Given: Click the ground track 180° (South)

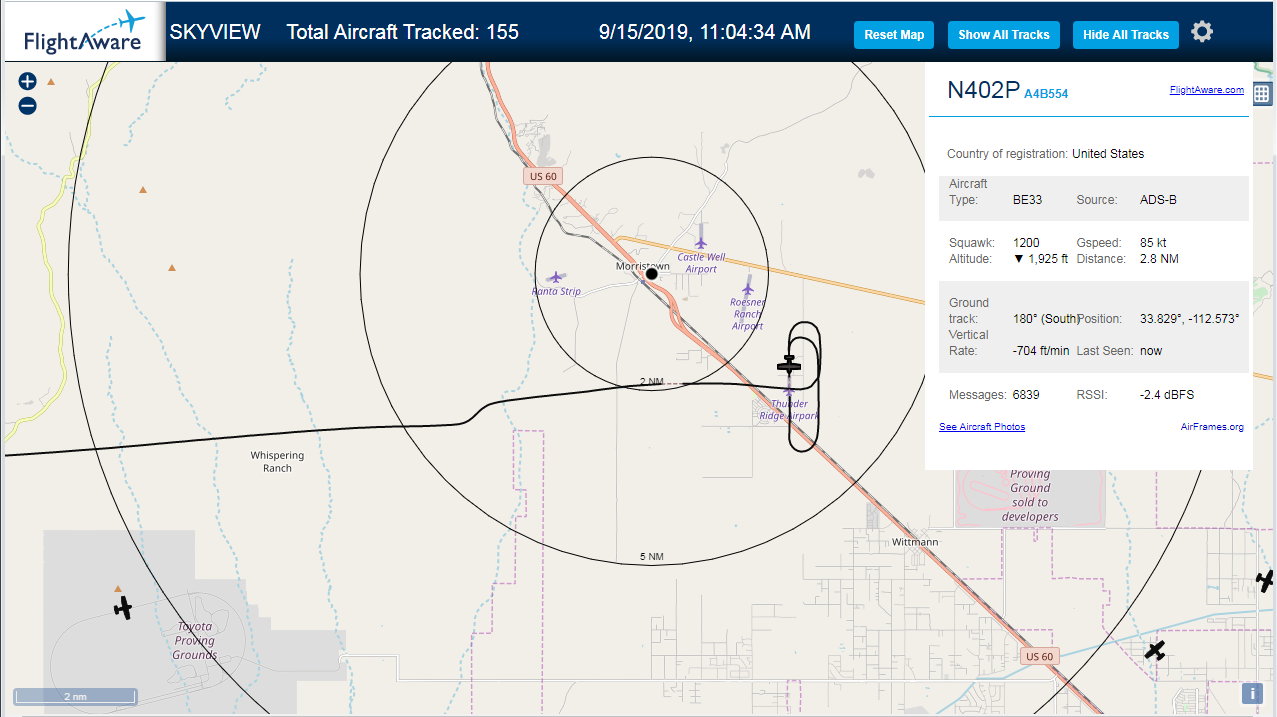Looking at the screenshot, I should [1046, 319].
